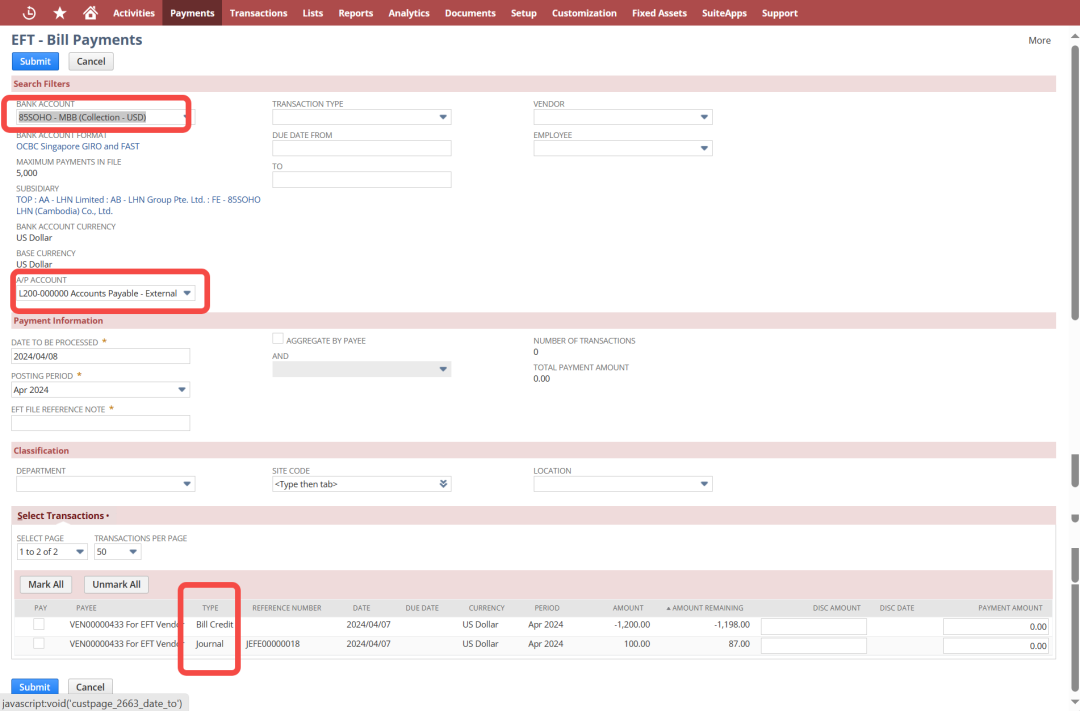Click reference number JEFE00000018

tap(273, 643)
